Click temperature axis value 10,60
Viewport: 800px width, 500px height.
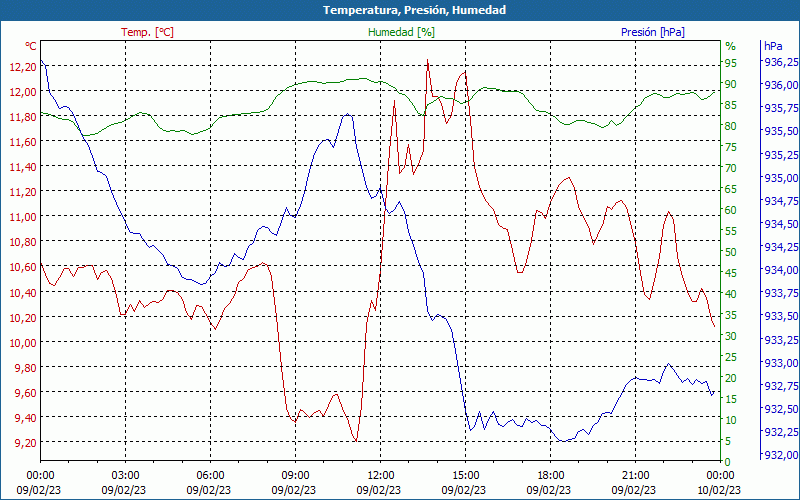(x=23, y=267)
